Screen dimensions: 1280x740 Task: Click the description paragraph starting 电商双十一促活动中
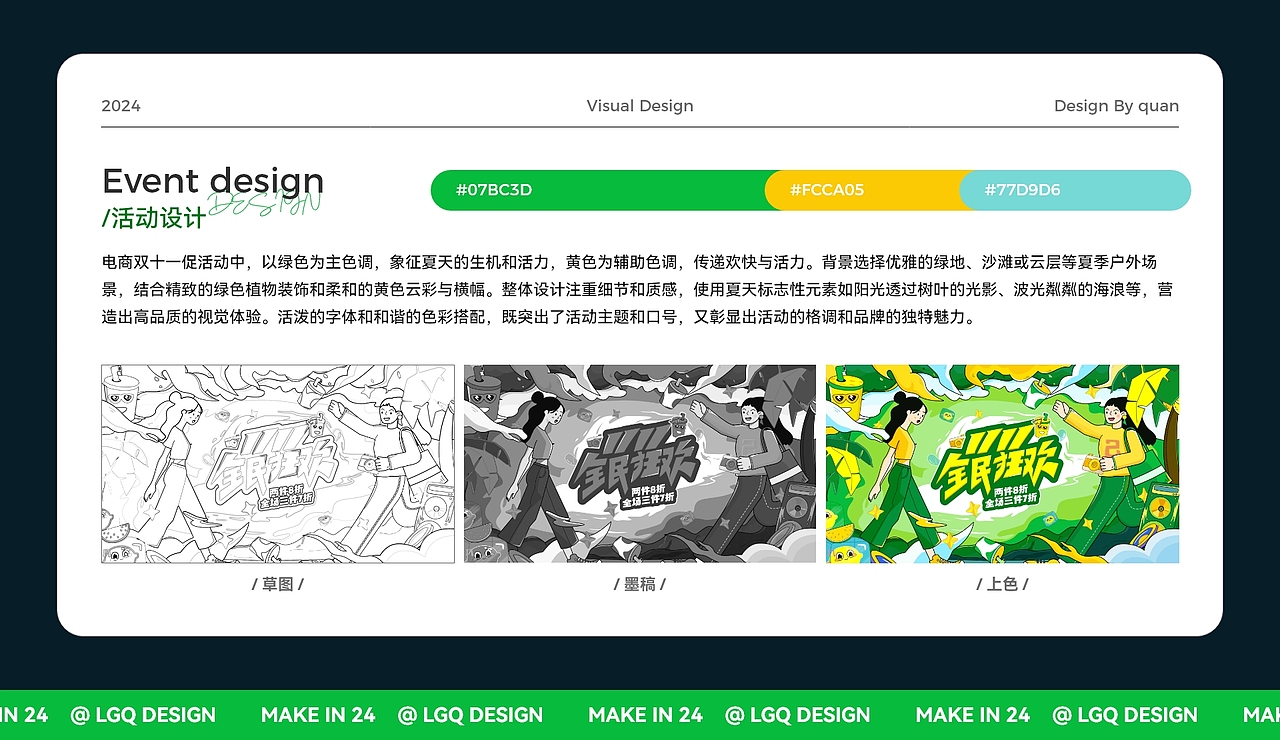637,290
